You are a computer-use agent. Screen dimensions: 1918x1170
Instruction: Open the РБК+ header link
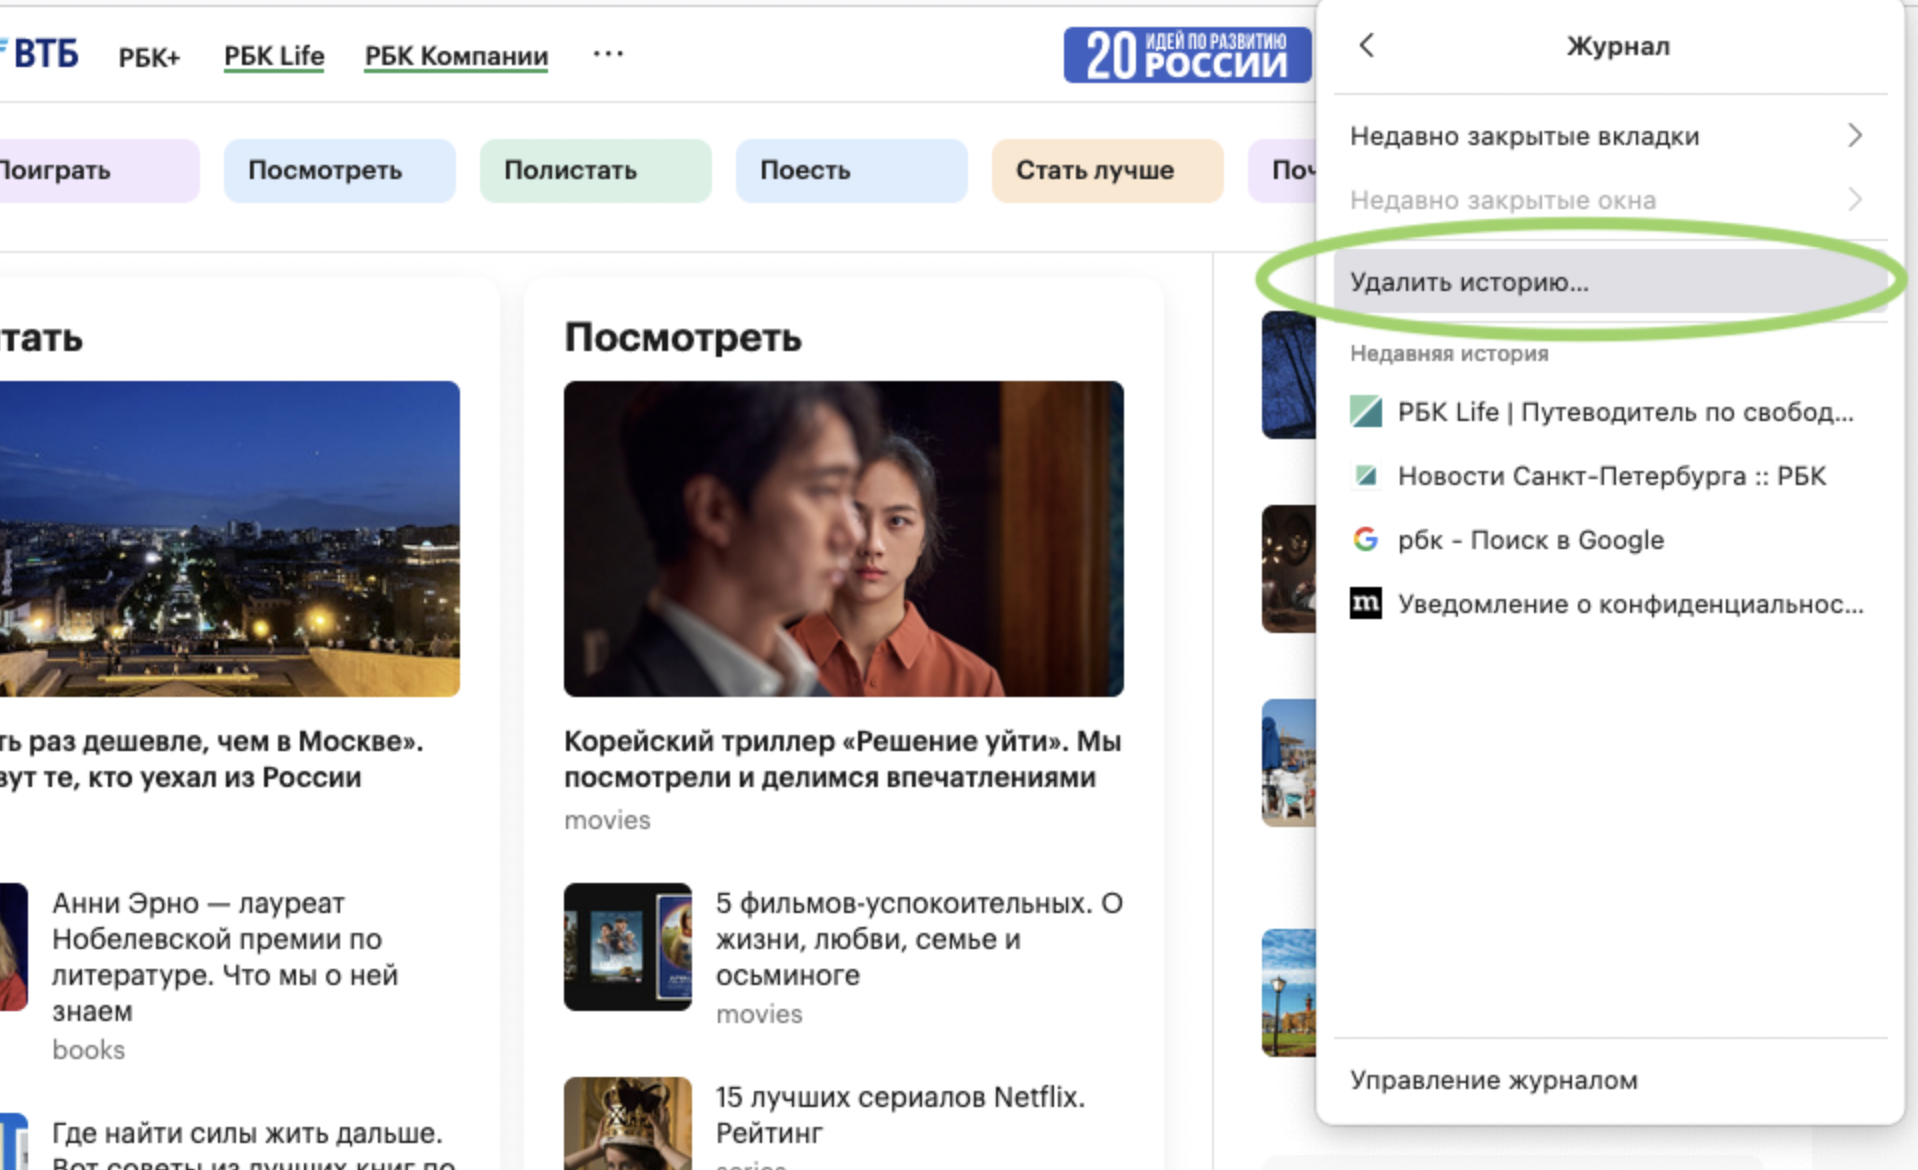(149, 57)
